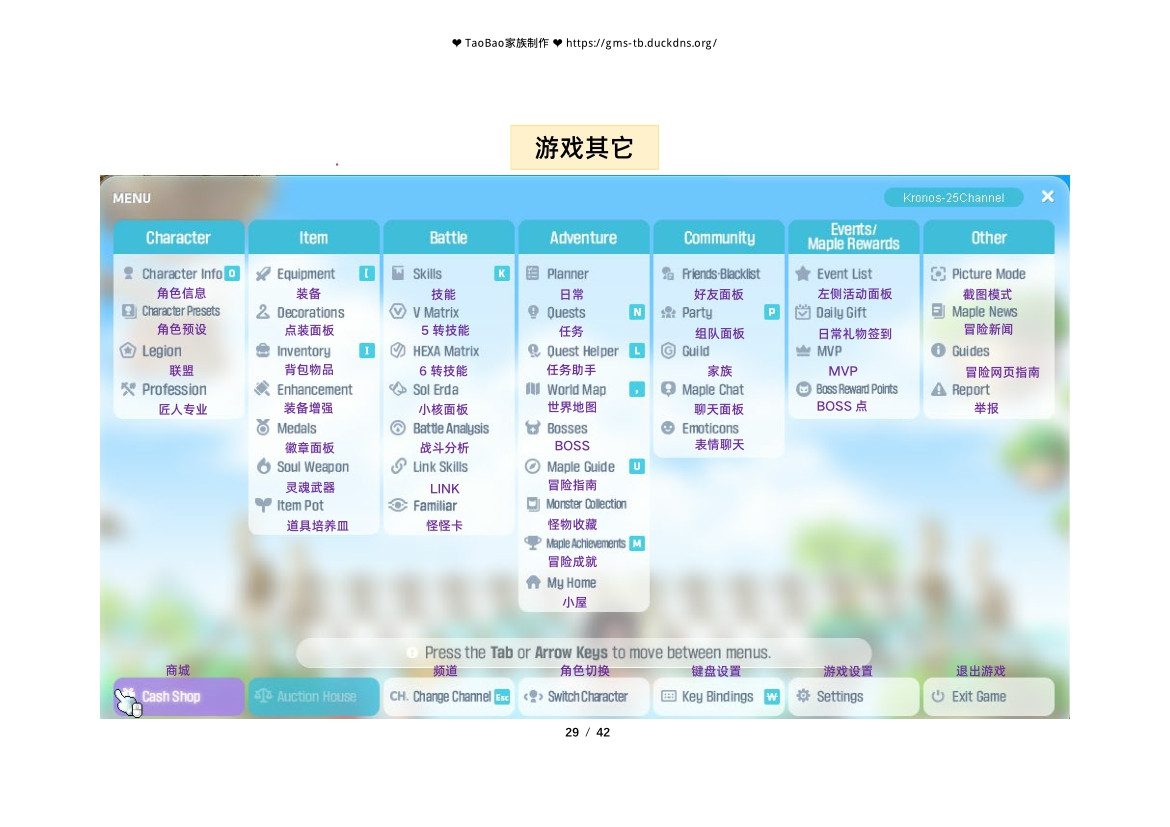Open Key Bindings settings
This screenshot has height=827, width=1170.
pyautogui.click(x=718, y=697)
